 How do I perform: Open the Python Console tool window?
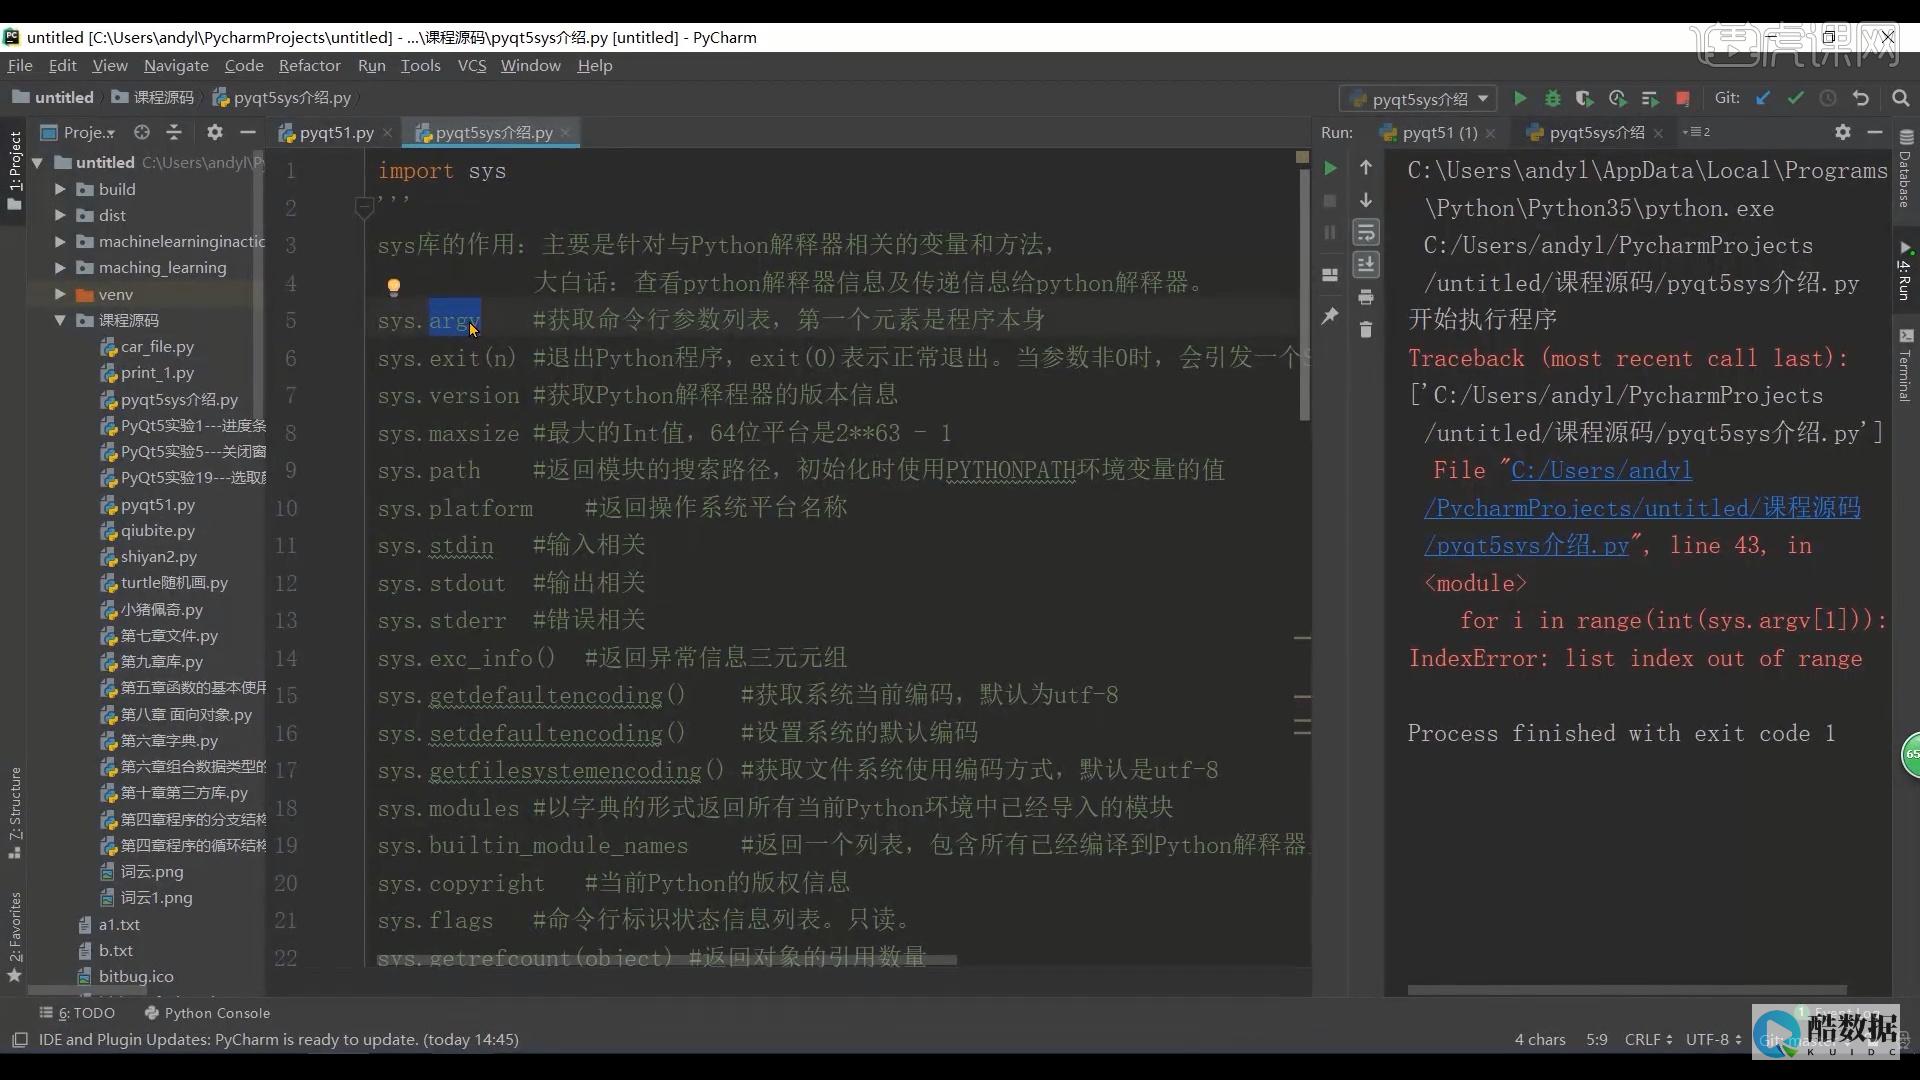point(208,1013)
